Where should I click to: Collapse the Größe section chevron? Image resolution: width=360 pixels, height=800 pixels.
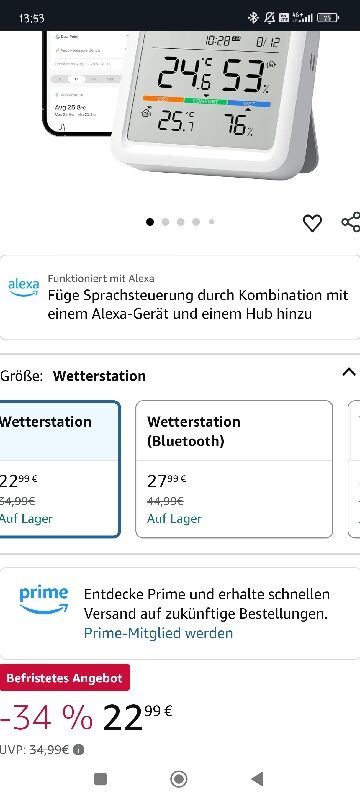point(349,372)
